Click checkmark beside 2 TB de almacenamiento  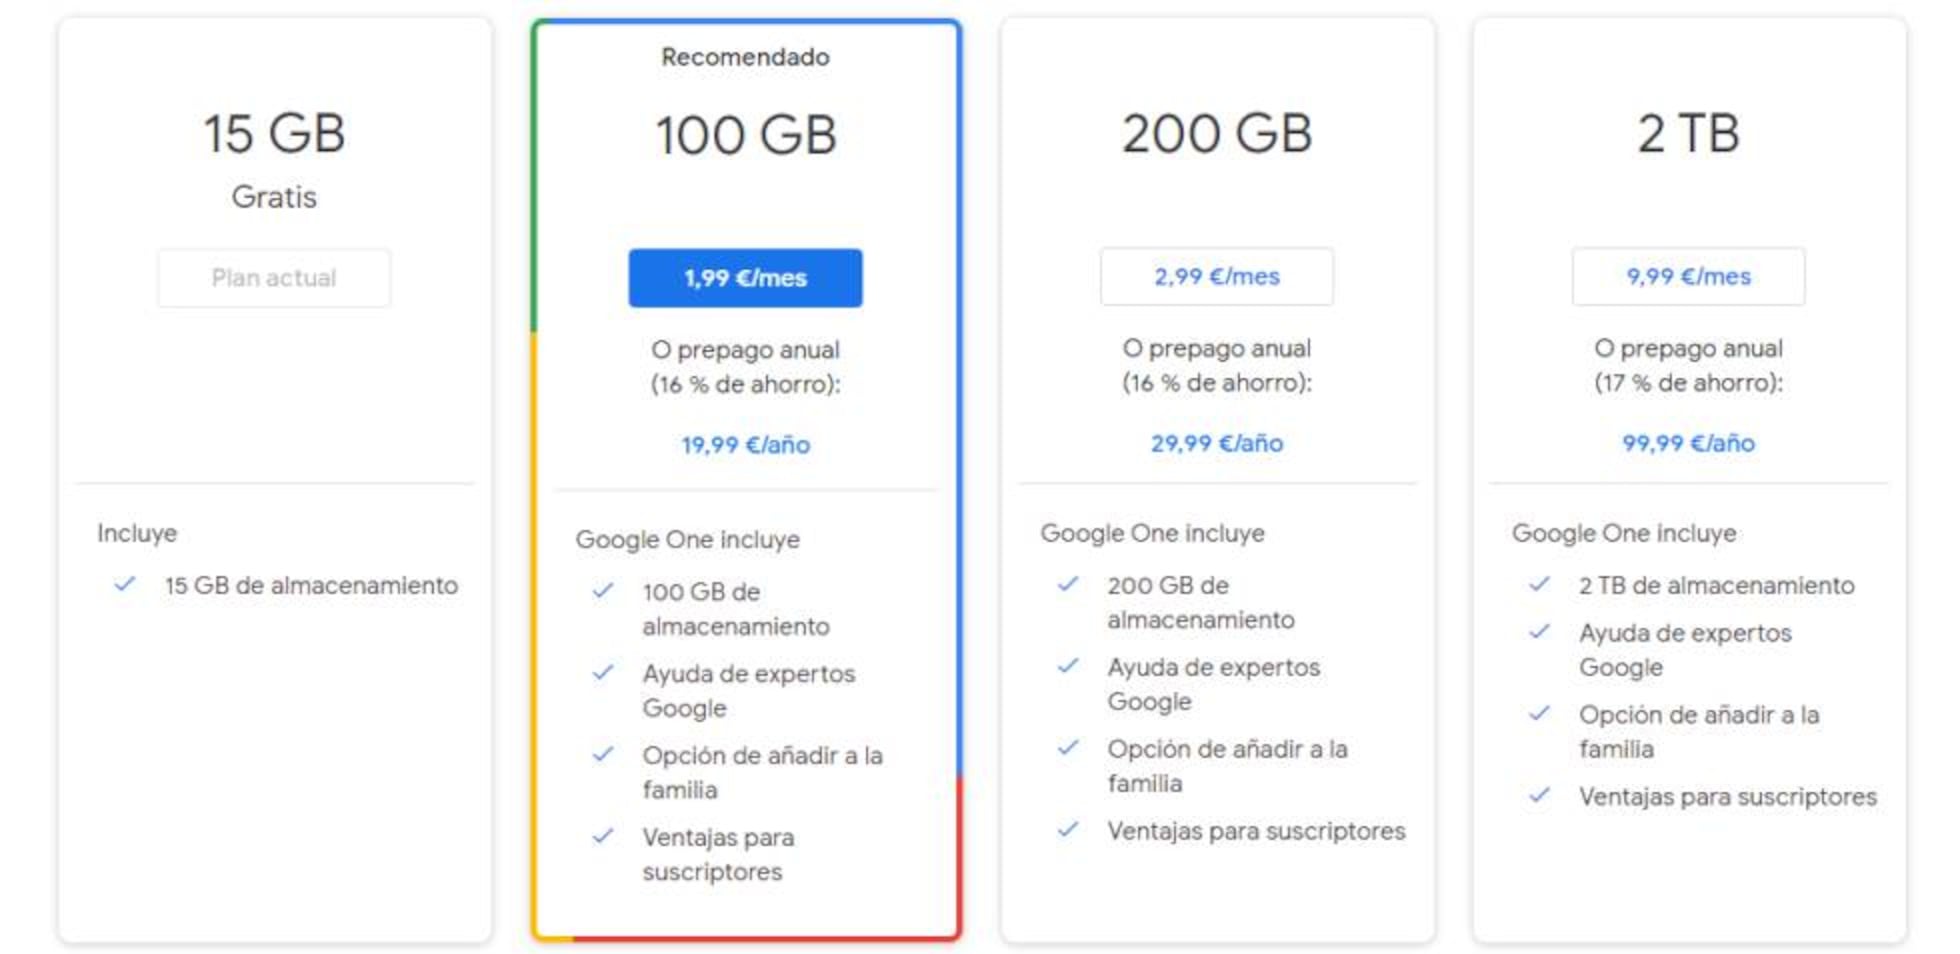pyautogui.click(x=1540, y=584)
